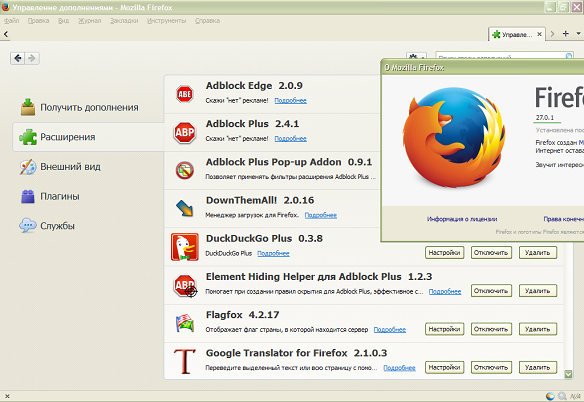Open Настройки for DuckDuckGo Plus

click(x=444, y=253)
